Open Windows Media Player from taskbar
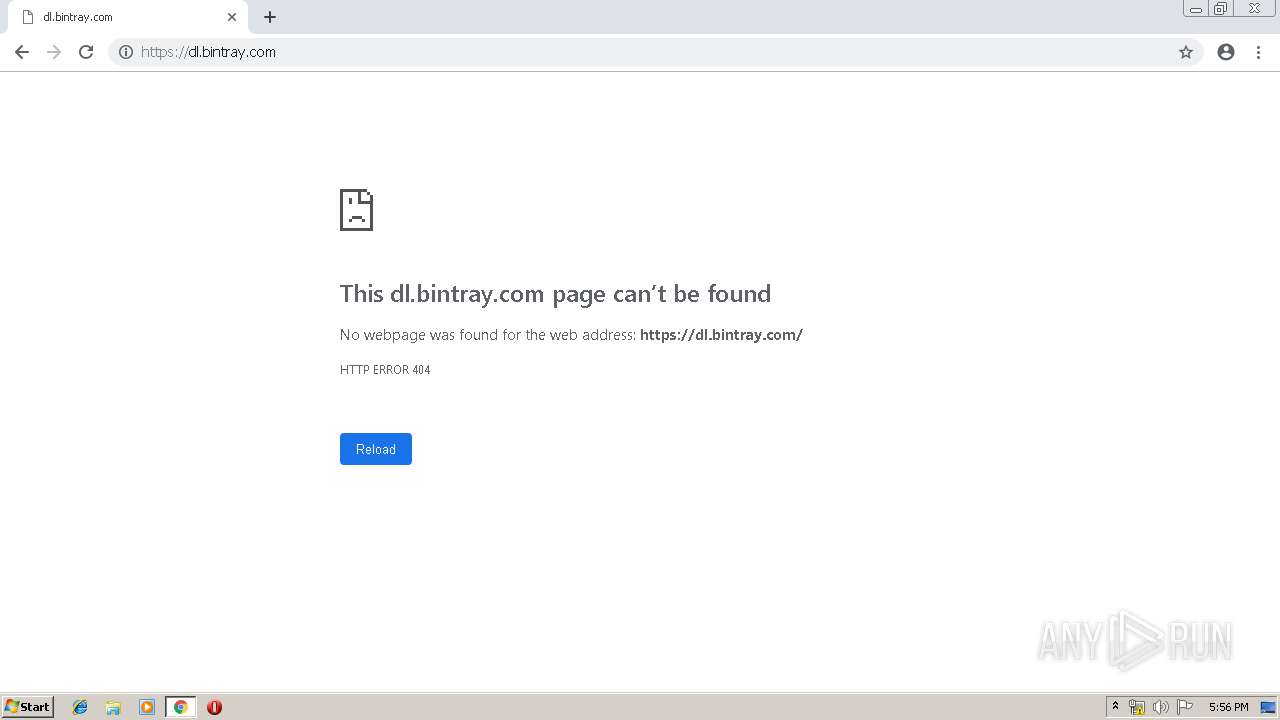1280x720 pixels. pos(147,707)
